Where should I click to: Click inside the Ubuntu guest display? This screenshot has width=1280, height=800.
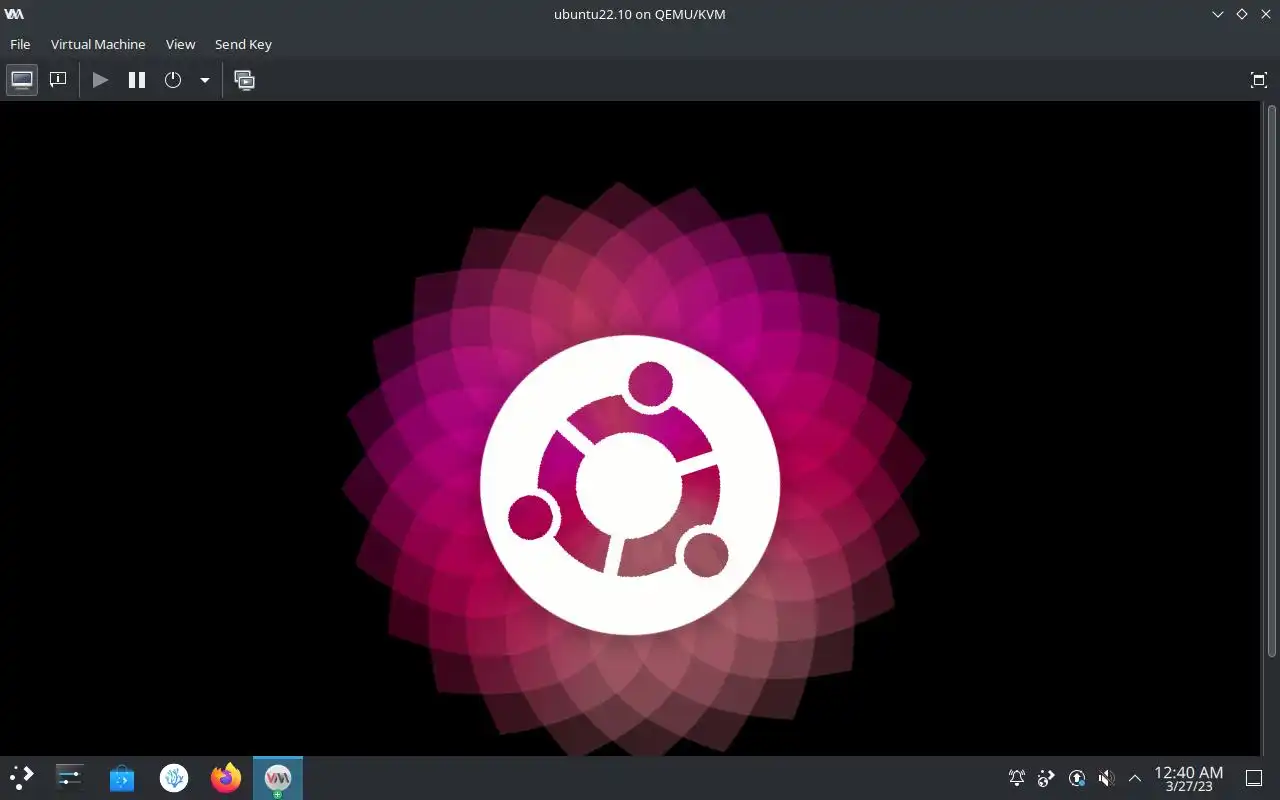tap(631, 428)
